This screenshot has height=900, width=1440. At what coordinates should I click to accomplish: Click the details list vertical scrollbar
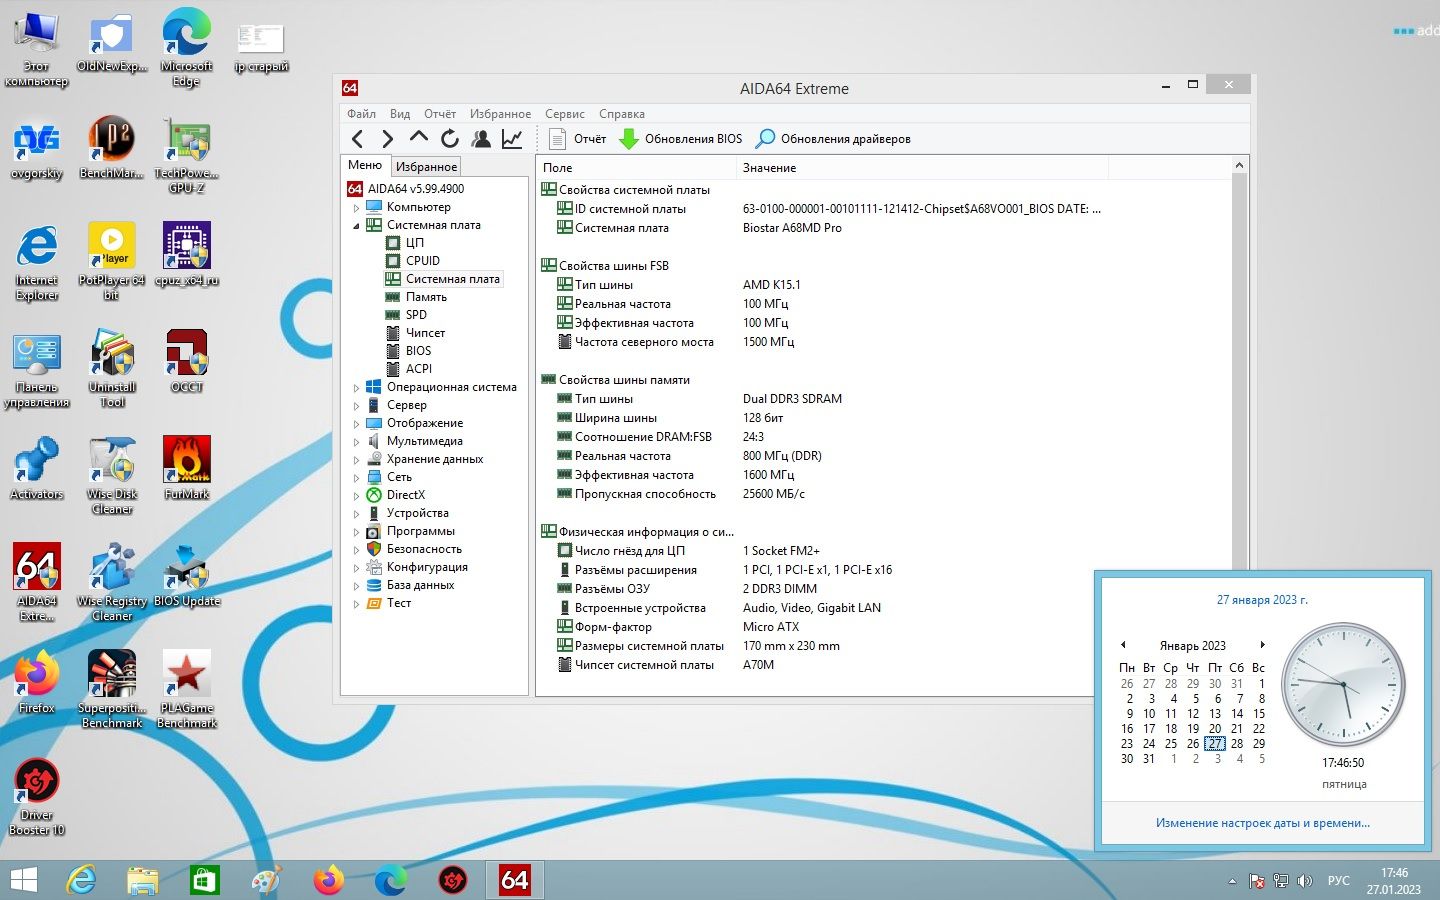pos(1240,425)
